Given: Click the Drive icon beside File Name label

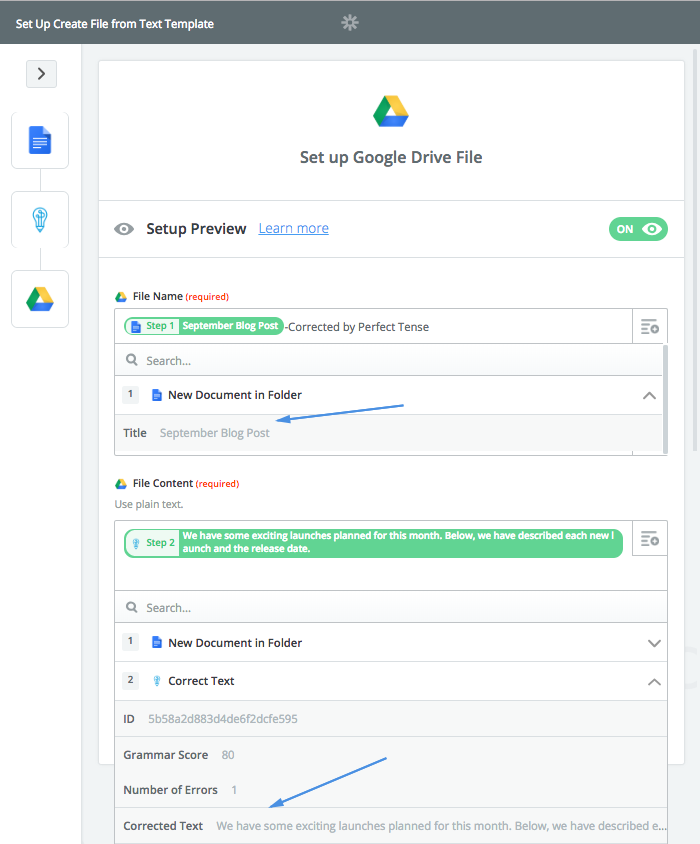Looking at the screenshot, I should pos(121,297).
